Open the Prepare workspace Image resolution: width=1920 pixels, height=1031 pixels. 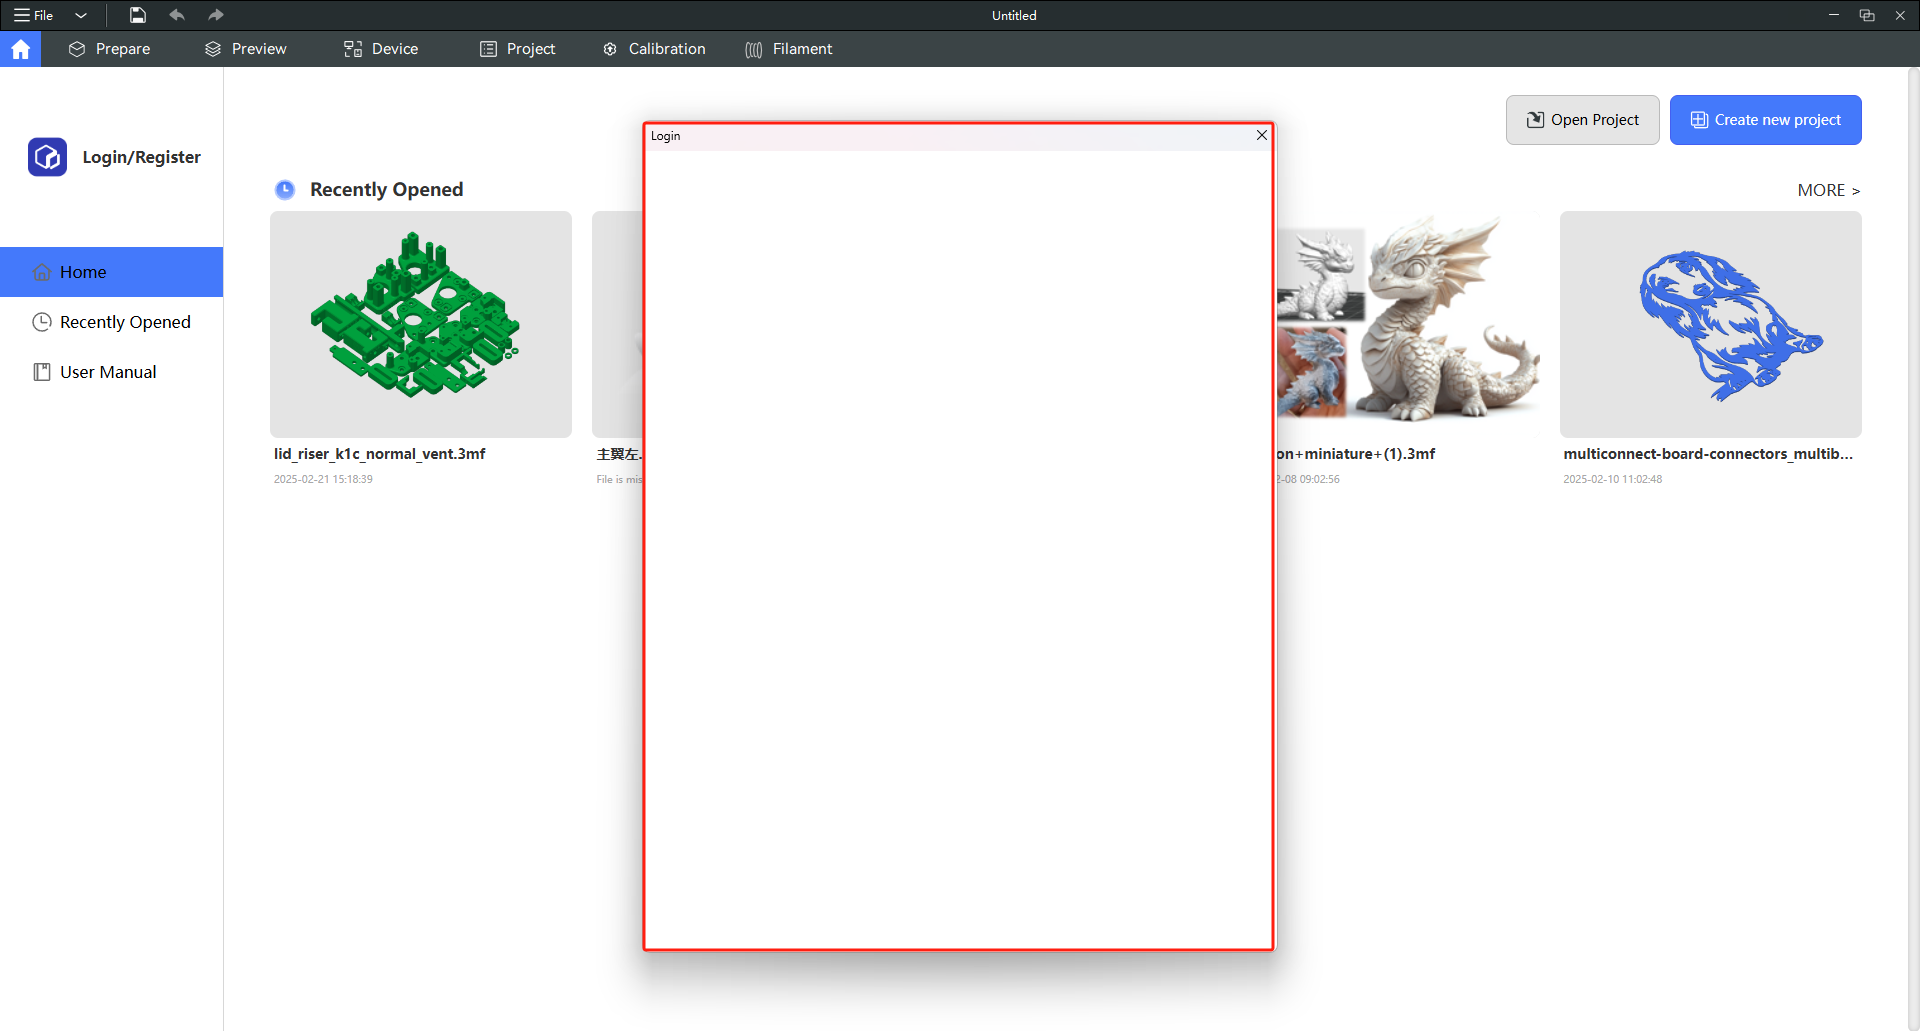pos(109,48)
